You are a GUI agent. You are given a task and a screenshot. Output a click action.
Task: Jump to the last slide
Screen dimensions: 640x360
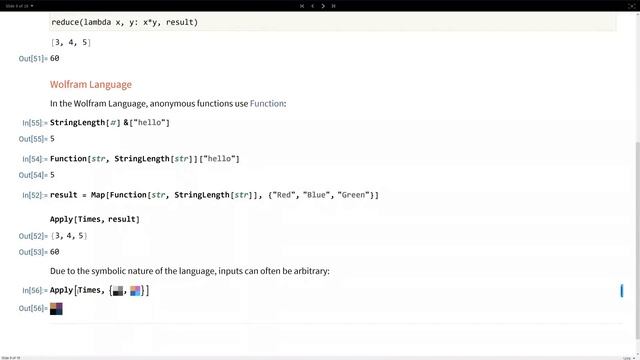333,6
